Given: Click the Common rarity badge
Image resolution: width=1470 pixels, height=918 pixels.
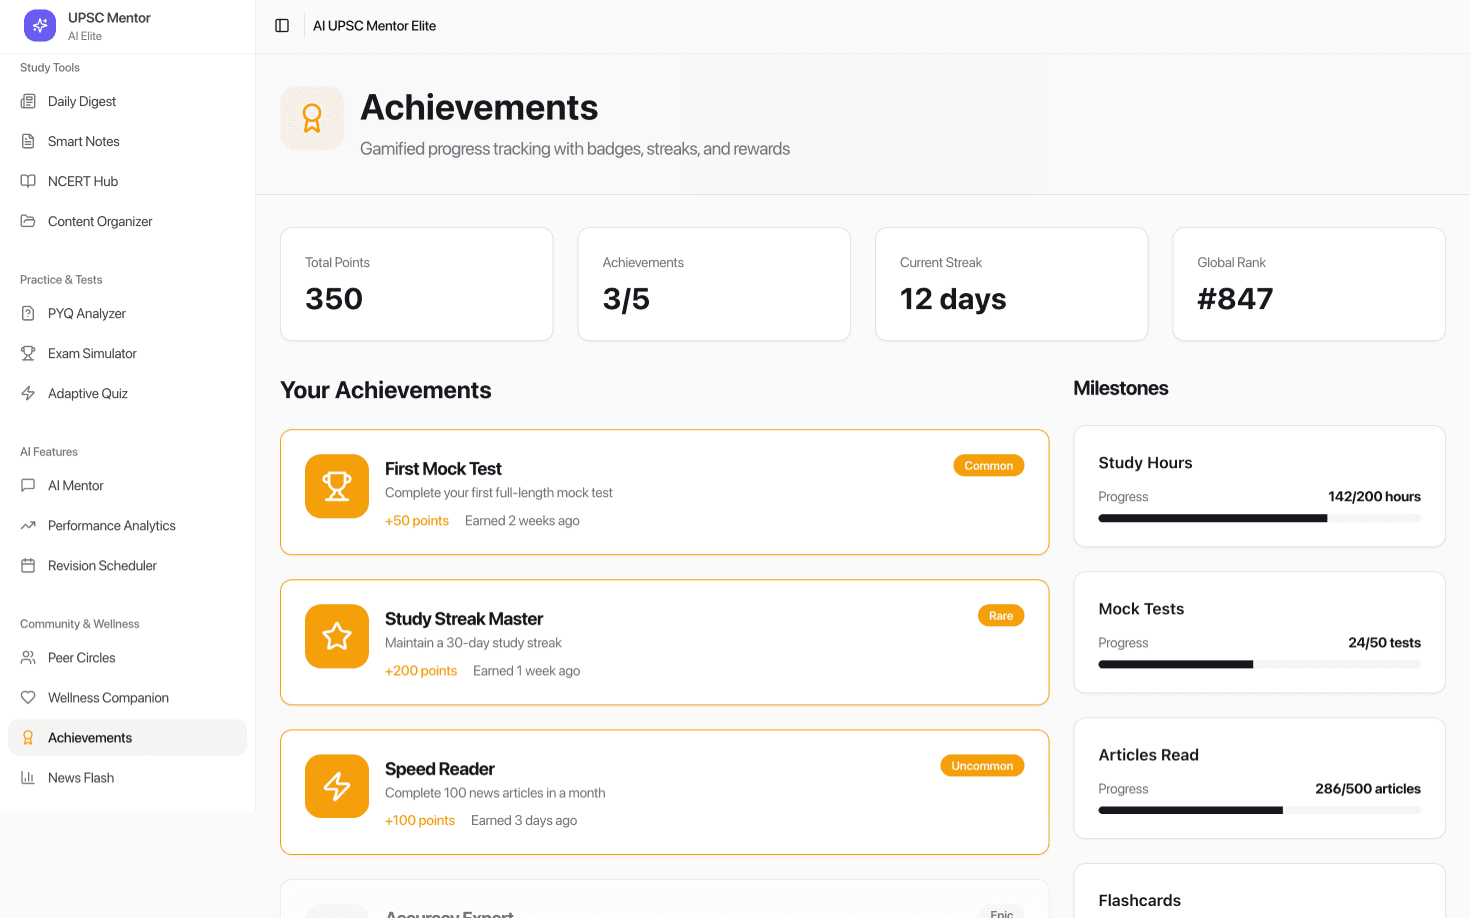Looking at the screenshot, I should pyautogui.click(x=989, y=466).
